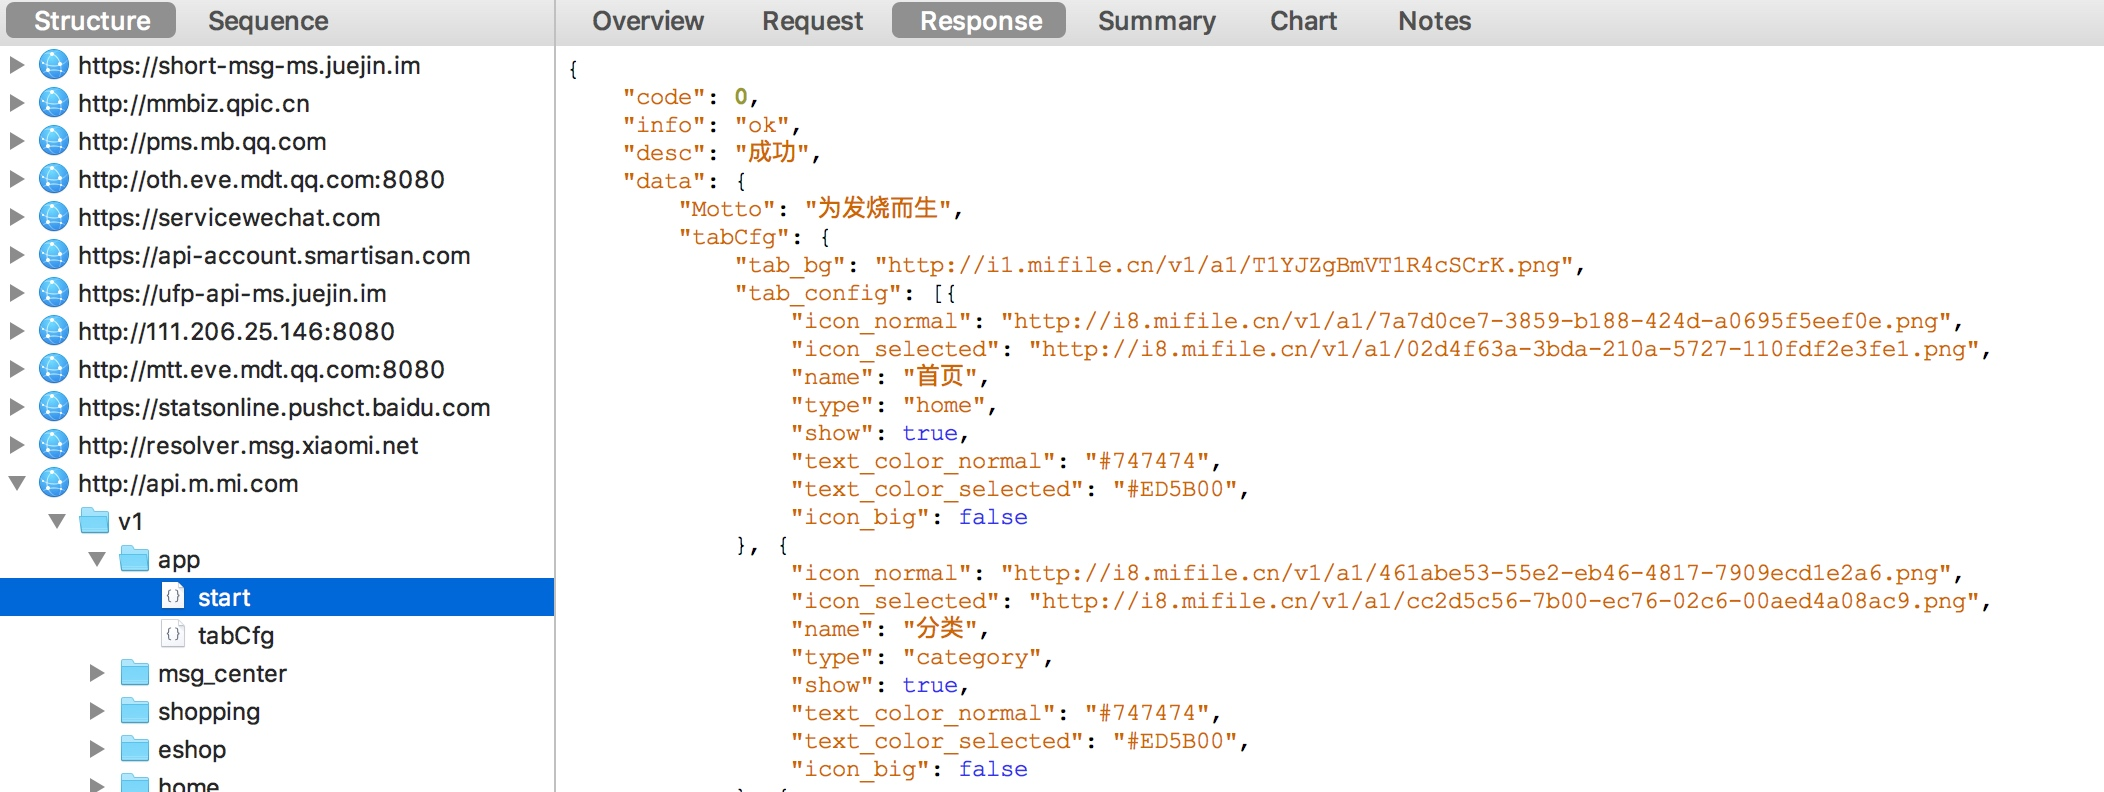Screen dimensions: 2104x792
Task: Open the Chart tab
Action: coord(1303,21)
